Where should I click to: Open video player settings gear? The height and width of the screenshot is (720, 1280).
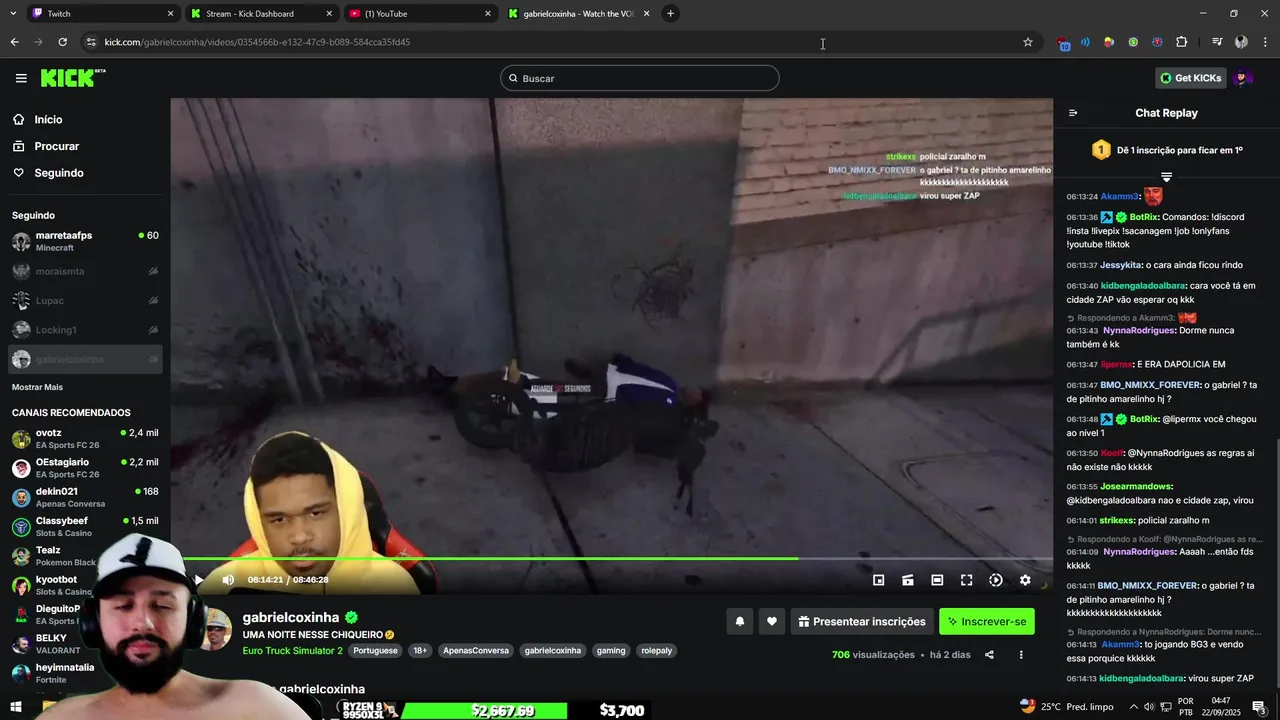click(1025, 580)
